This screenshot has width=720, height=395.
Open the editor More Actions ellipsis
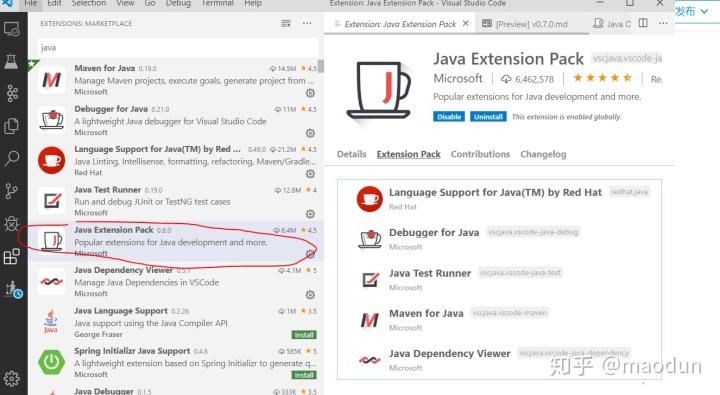click(x=663, y=23)
